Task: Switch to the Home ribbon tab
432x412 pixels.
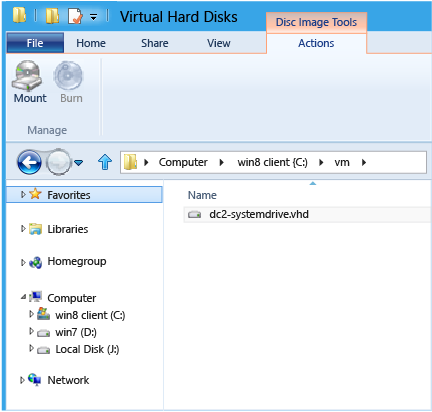Action: [91, 43]
